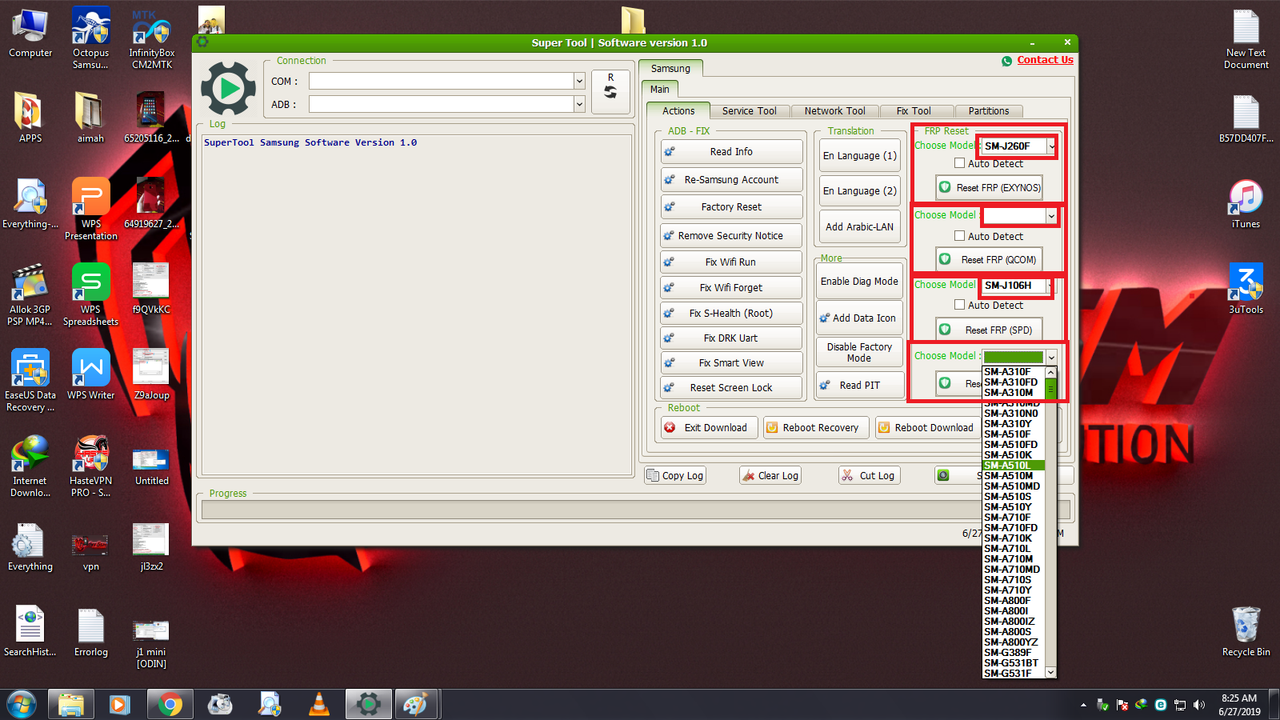Collapse the open fourth Choose Model dropdown
1280x720 pixels.
1051,357
